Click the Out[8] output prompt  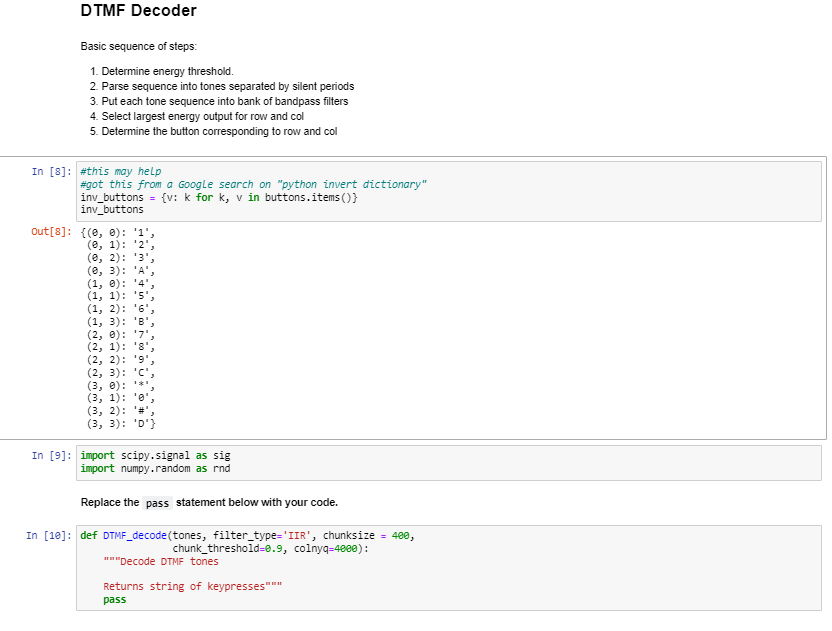click(x=49, y=230)
